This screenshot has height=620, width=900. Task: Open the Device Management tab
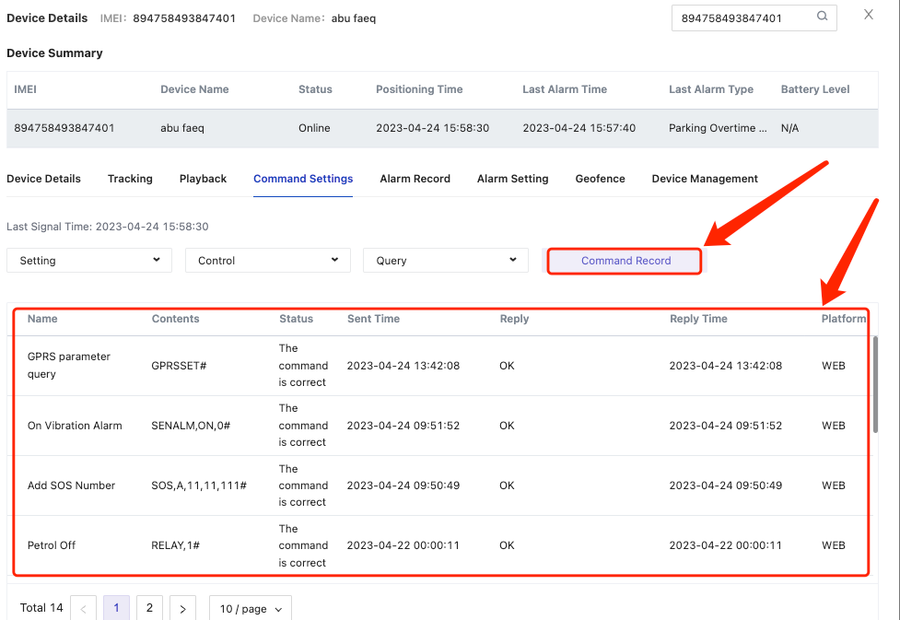pyautogui.click(x=704, y=179)
